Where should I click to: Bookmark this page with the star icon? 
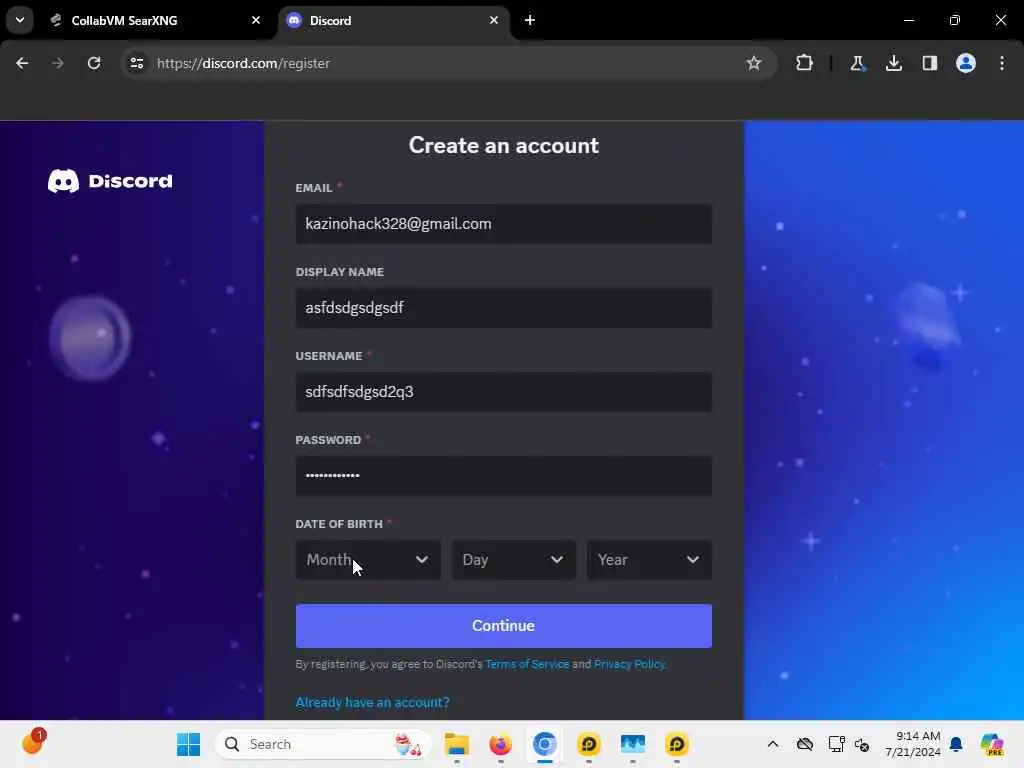[x=754, y=63]
